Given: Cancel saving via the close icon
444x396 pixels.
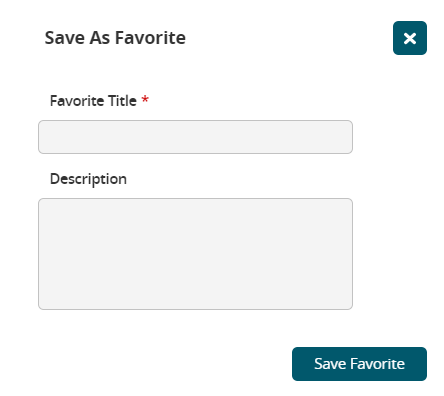Looking at the screenshot, I should 410,38.
